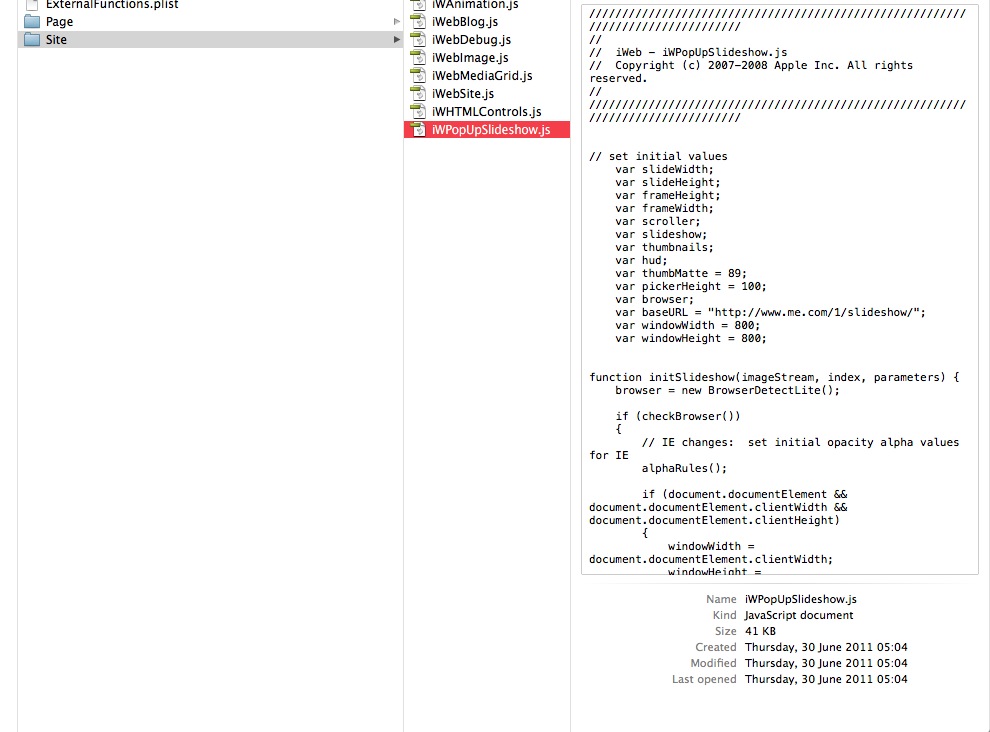Select iWAnimation.js in the file list

(x=475, y=5)
